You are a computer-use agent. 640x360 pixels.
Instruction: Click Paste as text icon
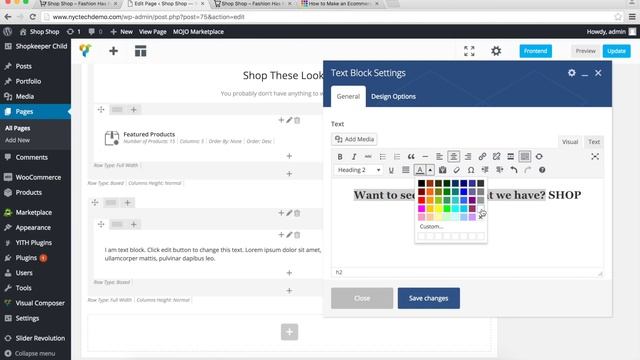pyautogui.click(x=442, y=170)
